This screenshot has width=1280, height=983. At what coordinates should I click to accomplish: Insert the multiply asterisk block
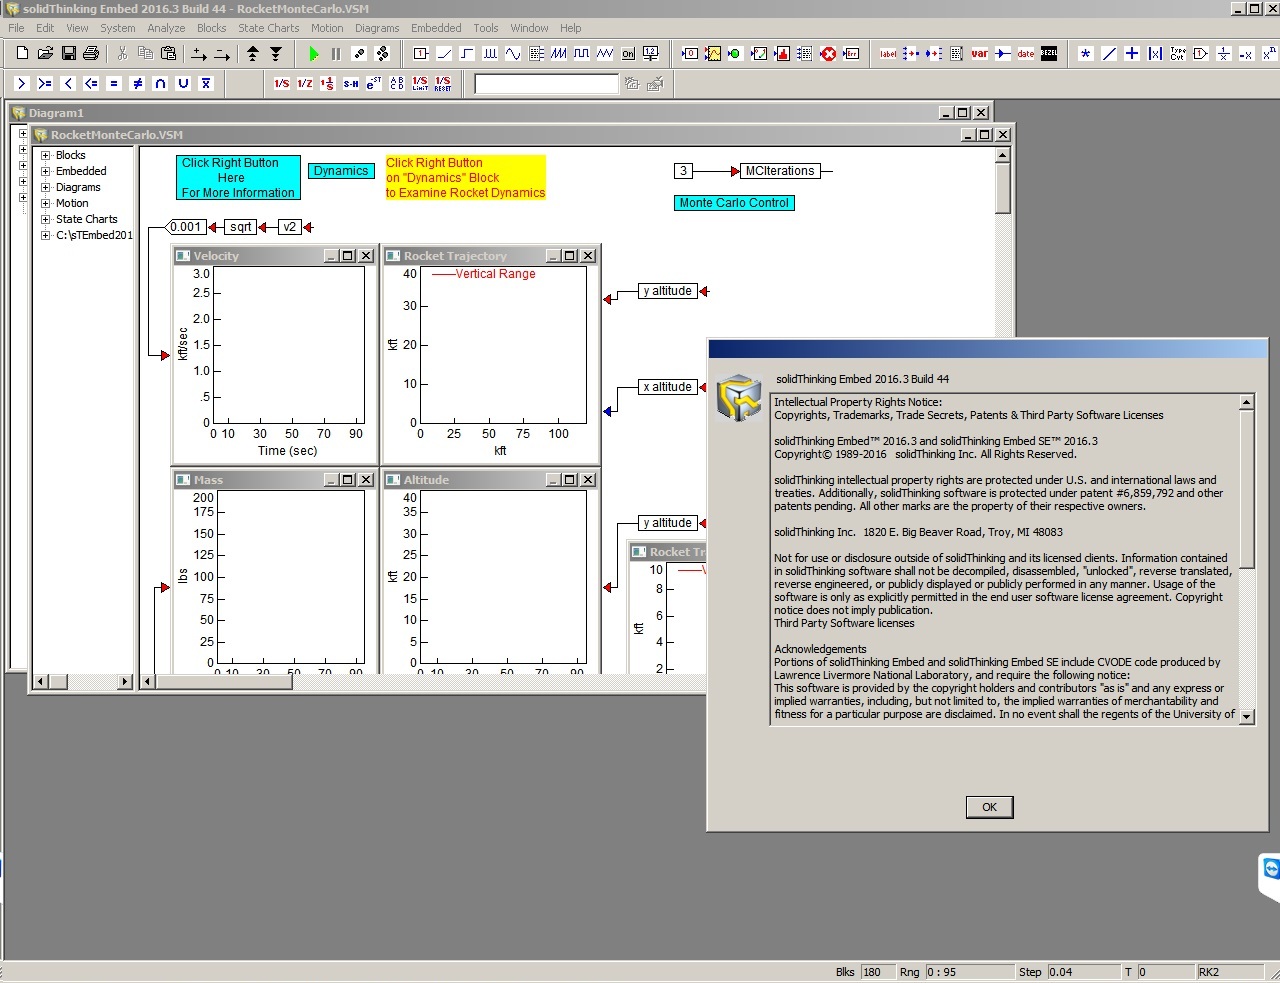pos(1086,54)
